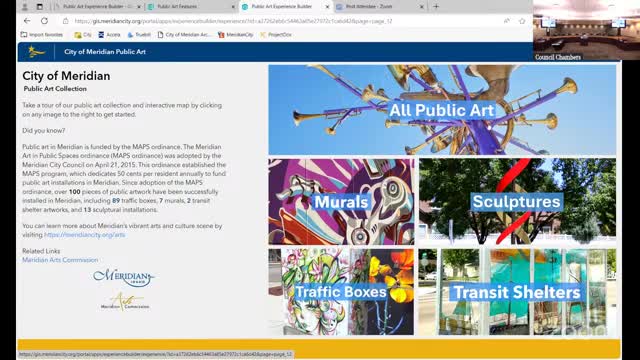640x360 pixels.
Task: Click the Meridian Arts Commission logo
Action: 124,302
